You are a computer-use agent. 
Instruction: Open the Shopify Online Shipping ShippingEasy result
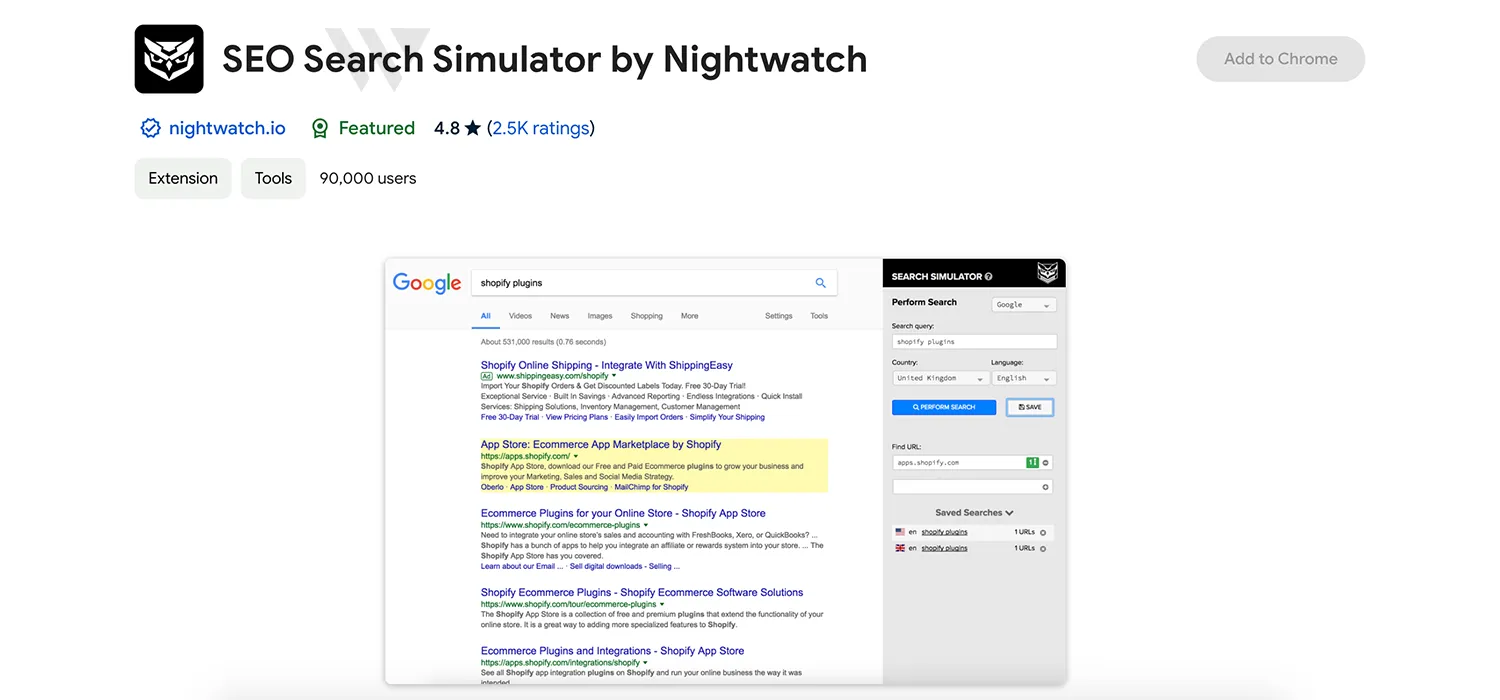pos(607,365)
